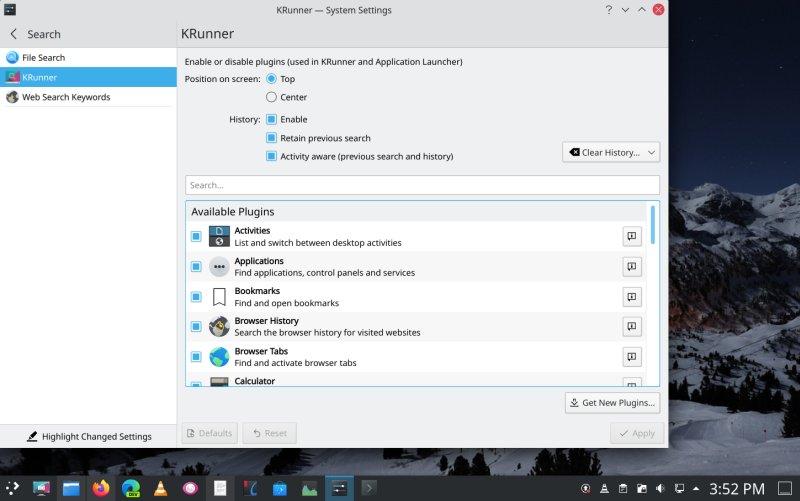The width and height of the screenshot is (800, 501).
Task: Click the help question mark in title bar
Action: (608, 10)
